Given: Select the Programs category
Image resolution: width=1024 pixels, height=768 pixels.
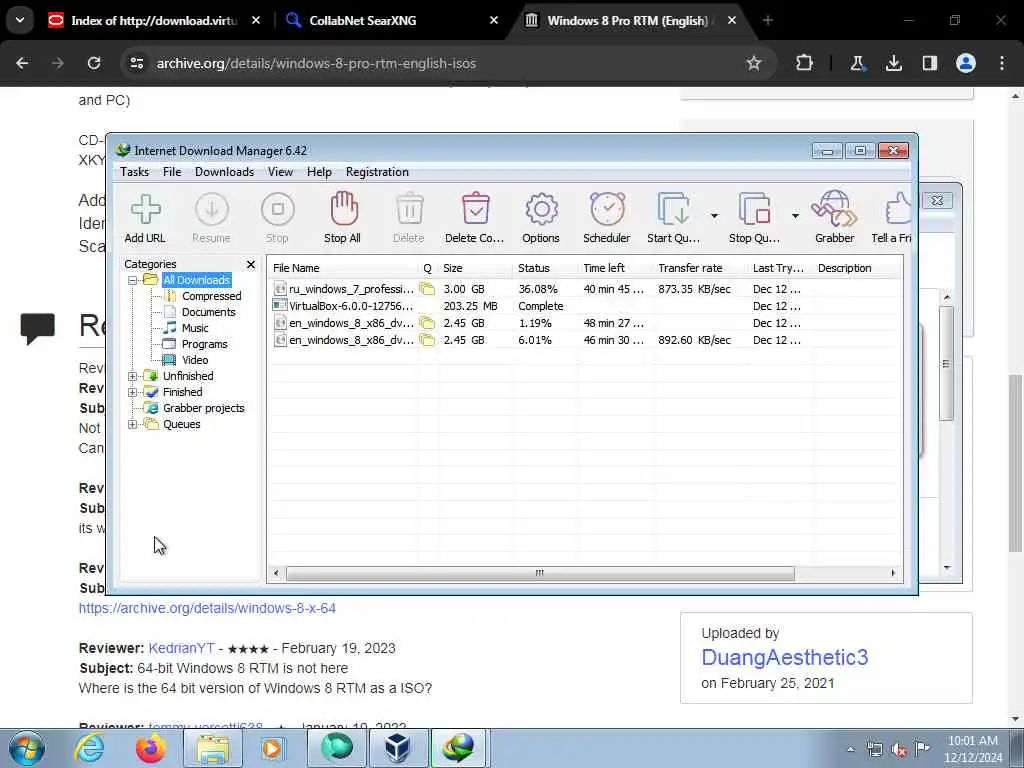Looking at the screenshot, I should pyautogui.click(x=204, y=344).
